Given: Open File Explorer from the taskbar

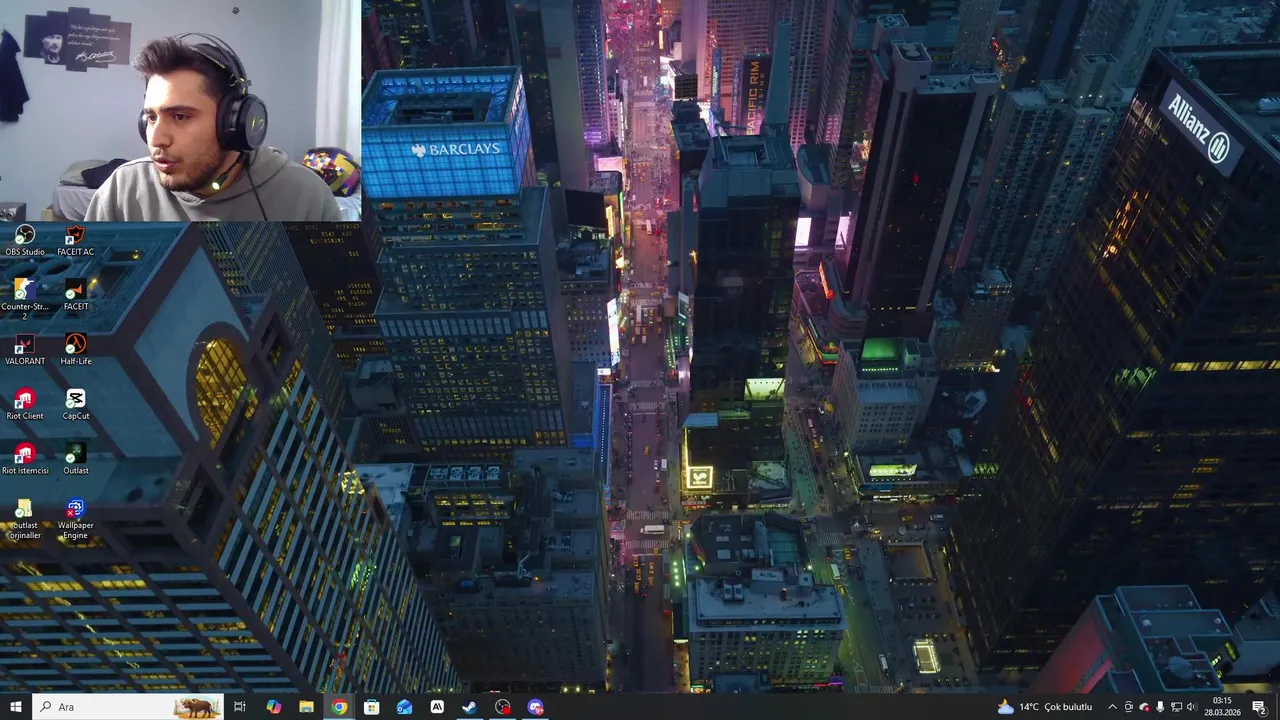Looking at the screenshot, I should coord(306,707).
